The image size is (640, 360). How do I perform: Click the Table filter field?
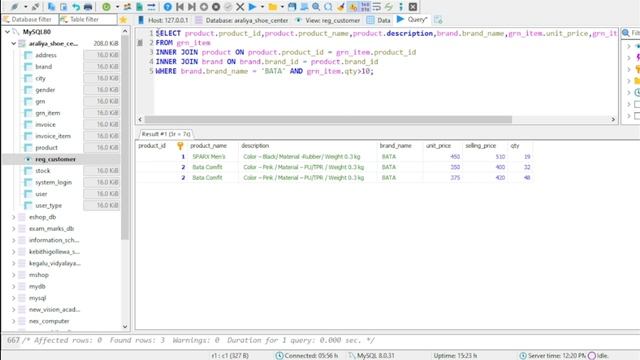pos(88,19)
